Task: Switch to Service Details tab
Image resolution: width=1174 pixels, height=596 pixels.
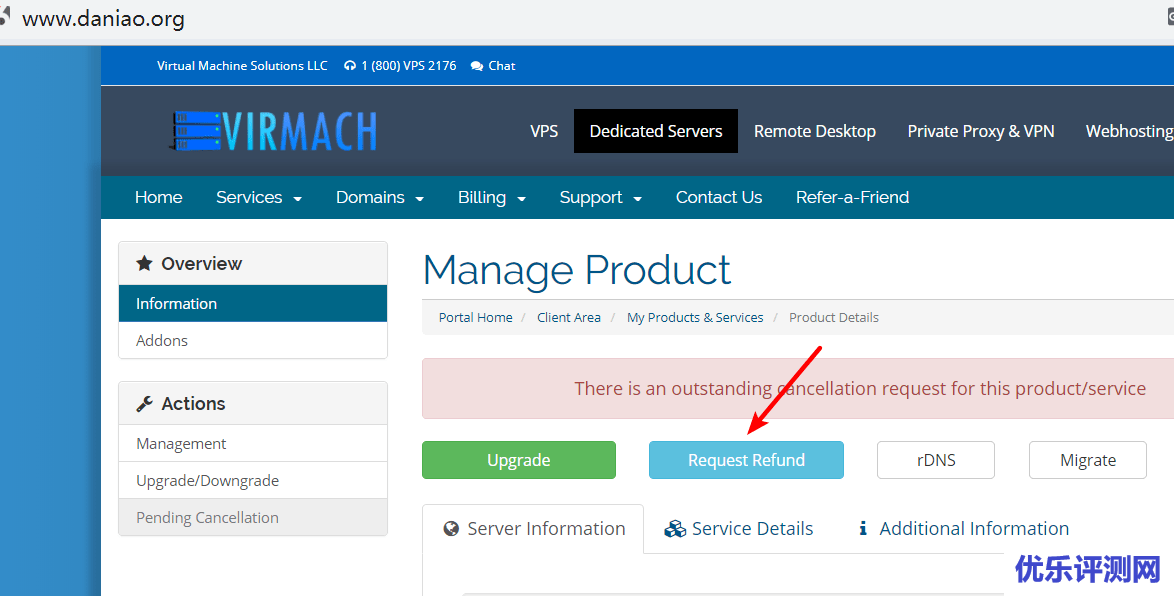Action: [738, 529]
